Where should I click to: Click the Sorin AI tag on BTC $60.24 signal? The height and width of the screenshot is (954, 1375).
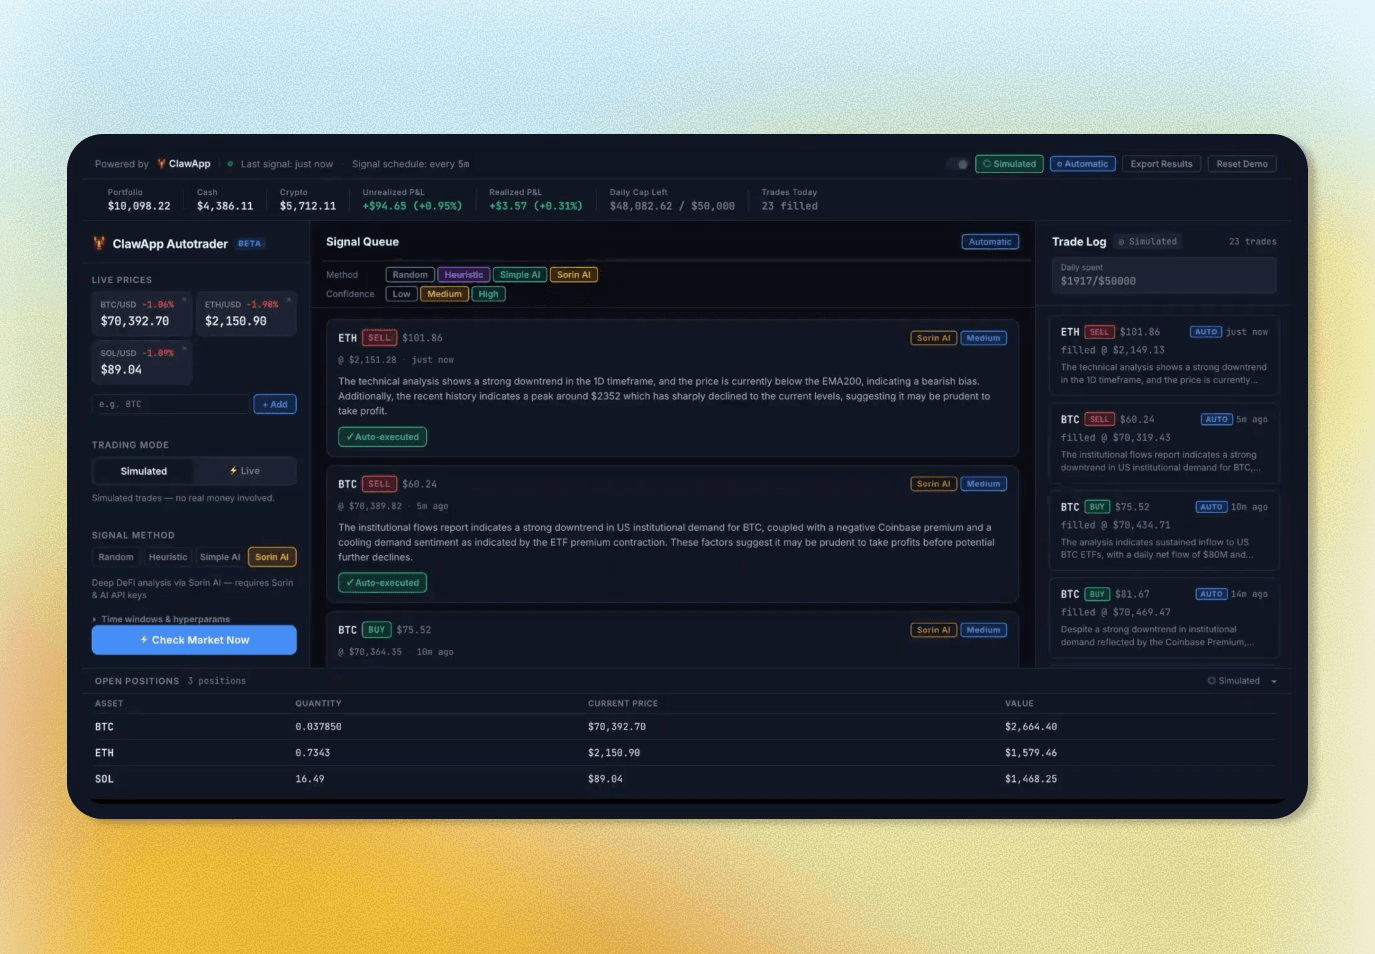click(934, 484)
